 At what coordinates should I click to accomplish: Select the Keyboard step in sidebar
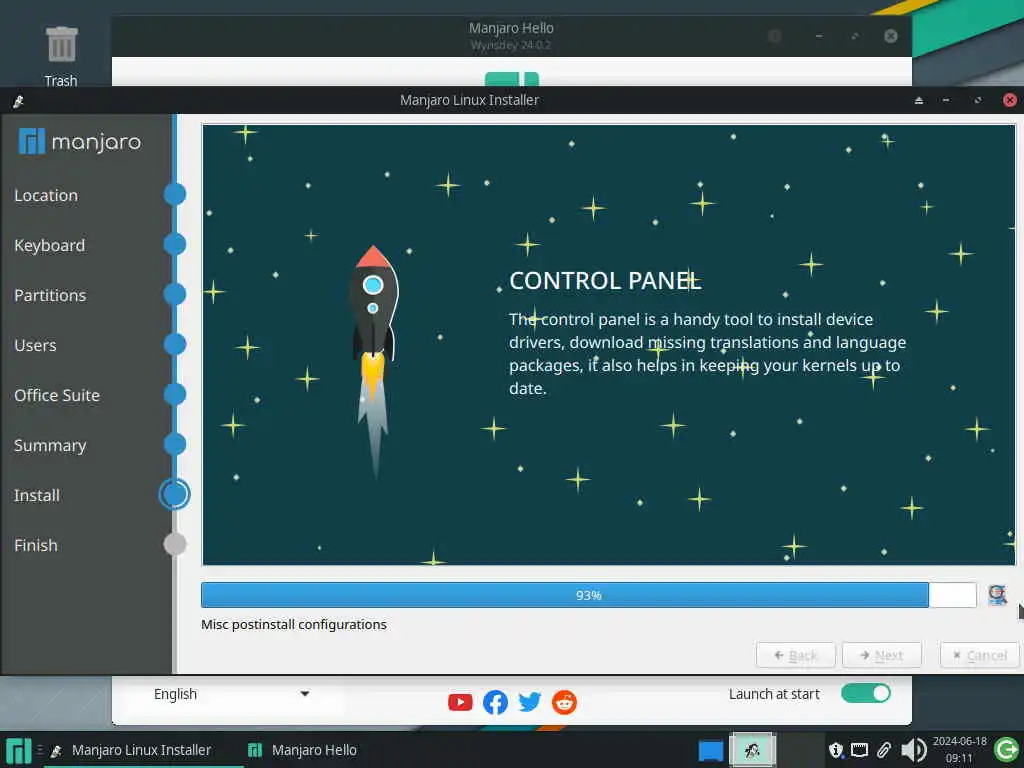[50, 246]
